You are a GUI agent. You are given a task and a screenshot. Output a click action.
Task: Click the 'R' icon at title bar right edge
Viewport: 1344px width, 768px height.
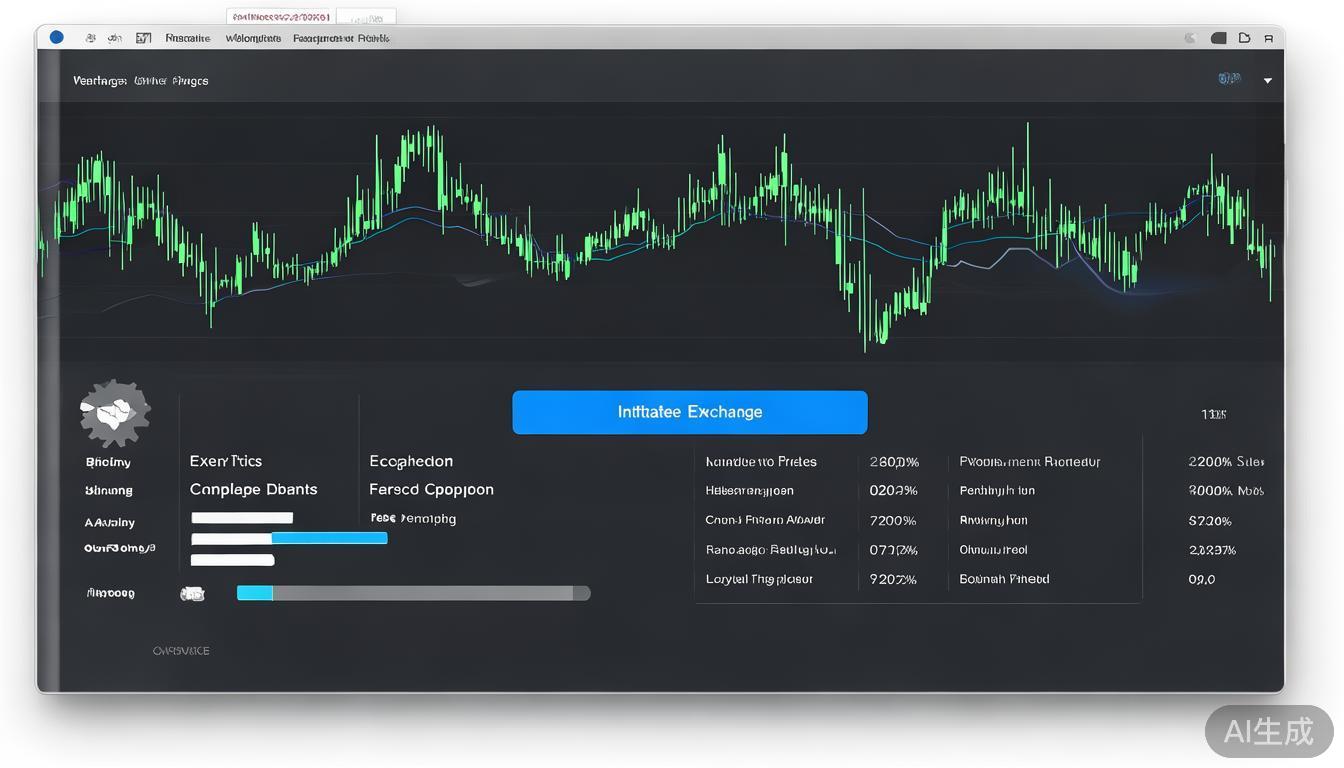point(1269,38)
